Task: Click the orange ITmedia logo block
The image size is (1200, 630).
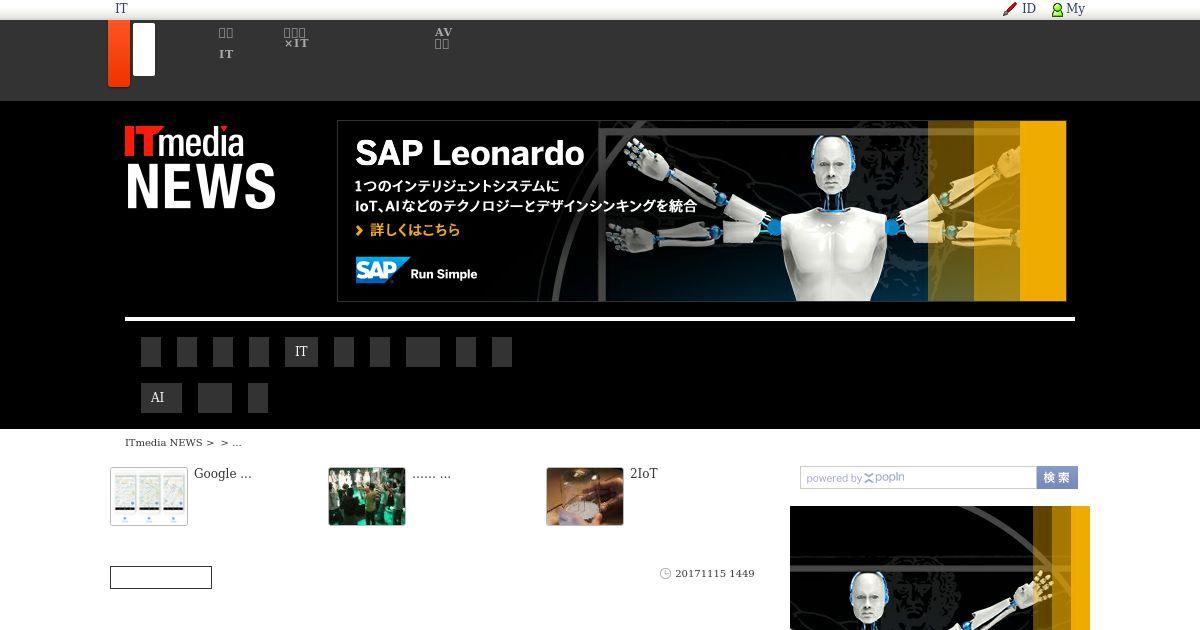Action: (119, 54)
